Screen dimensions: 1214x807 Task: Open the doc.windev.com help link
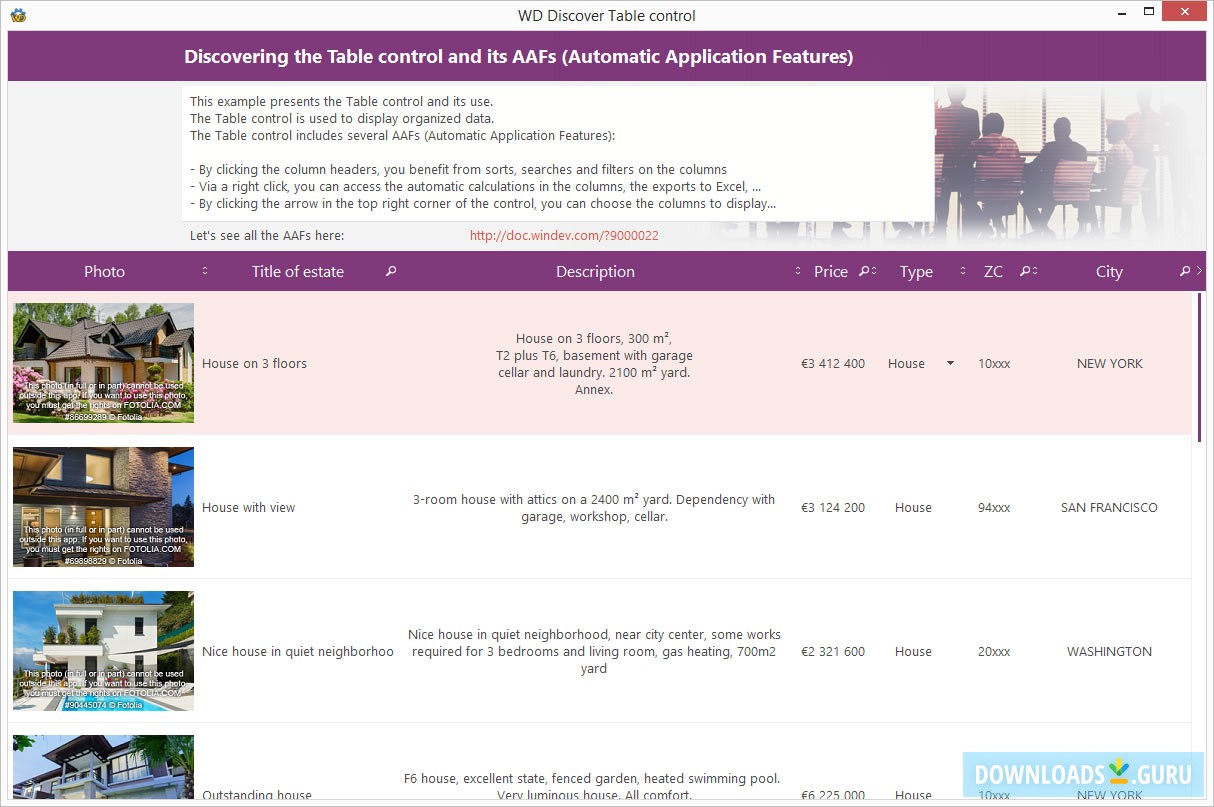pyautogui.click(x=564, y=236)
